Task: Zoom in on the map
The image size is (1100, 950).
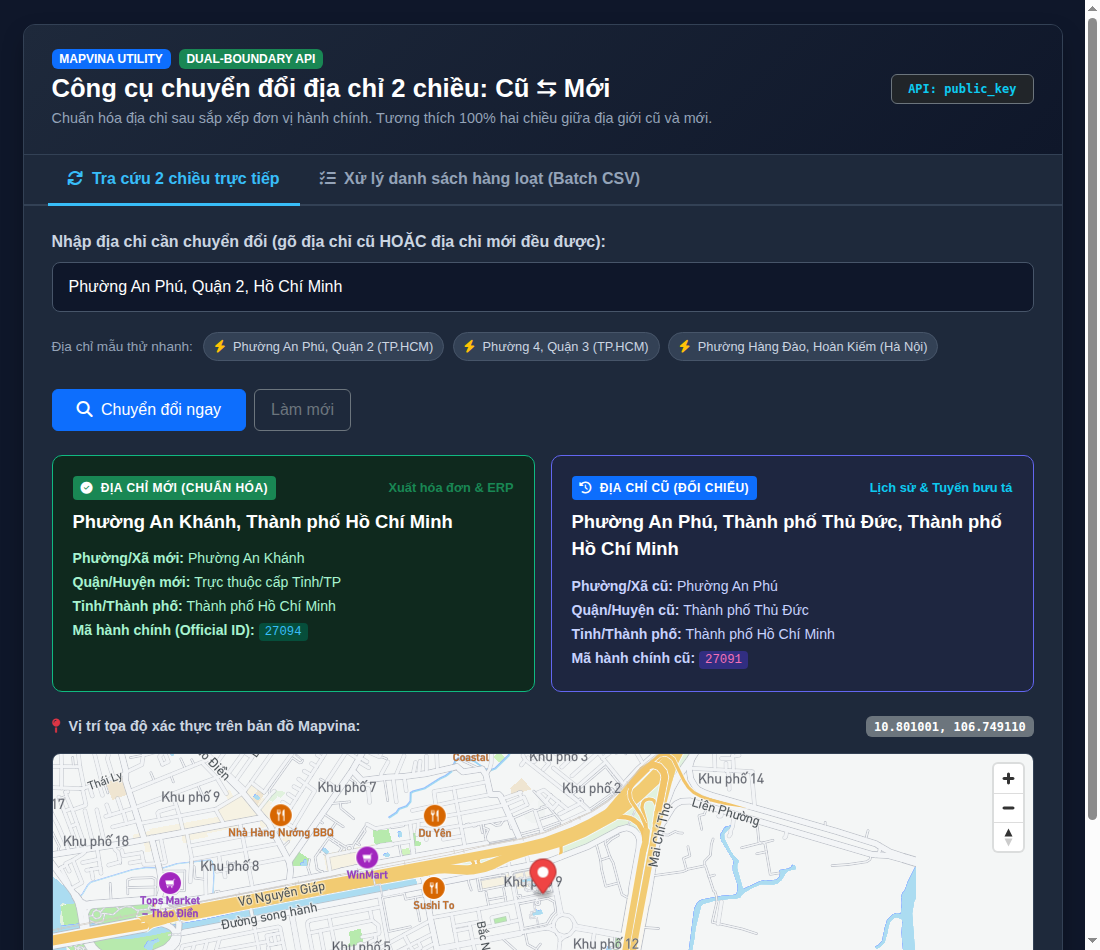Action: tap(1008, 779)
